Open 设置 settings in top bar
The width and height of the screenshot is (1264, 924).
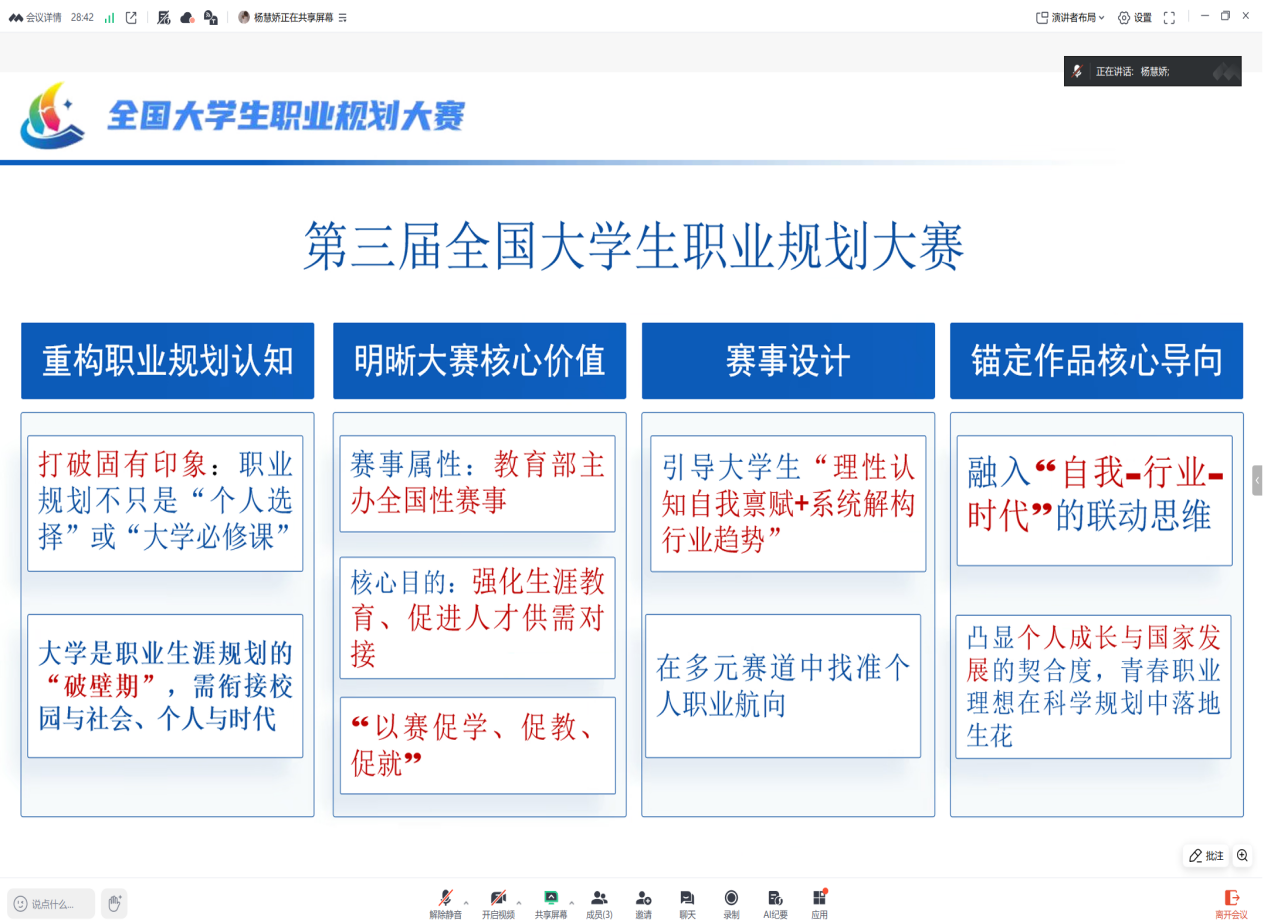click(1134, 18)
